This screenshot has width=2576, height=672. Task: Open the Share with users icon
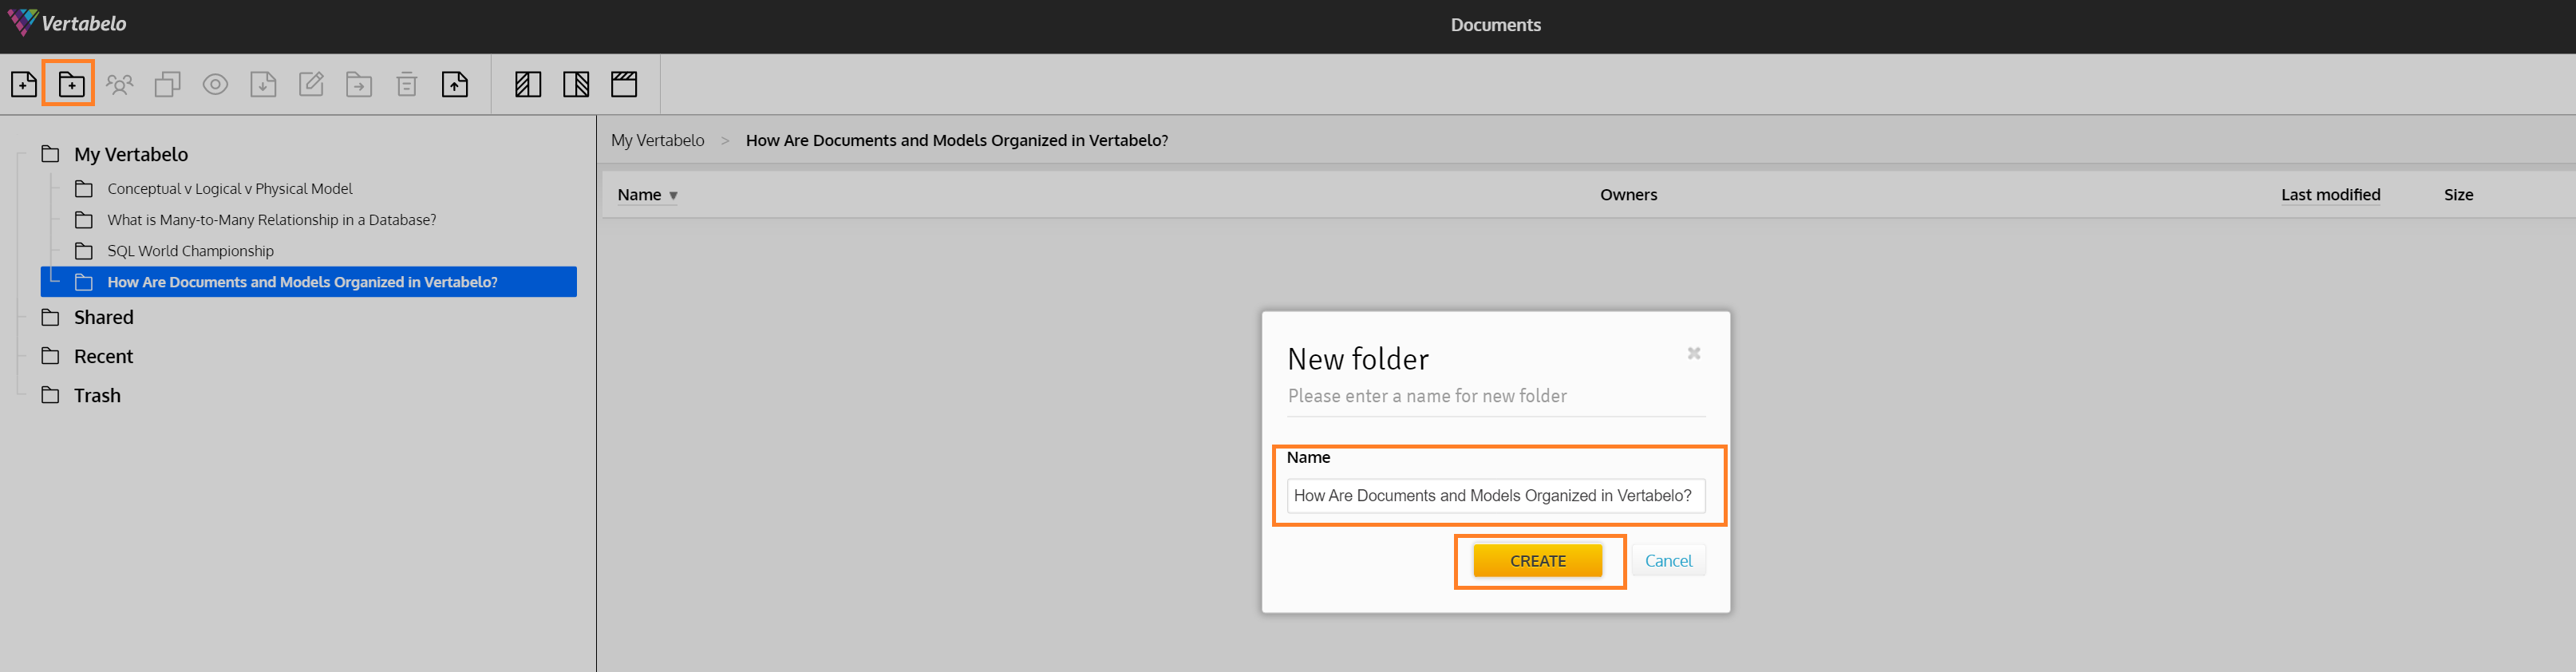tap(120, 85)
